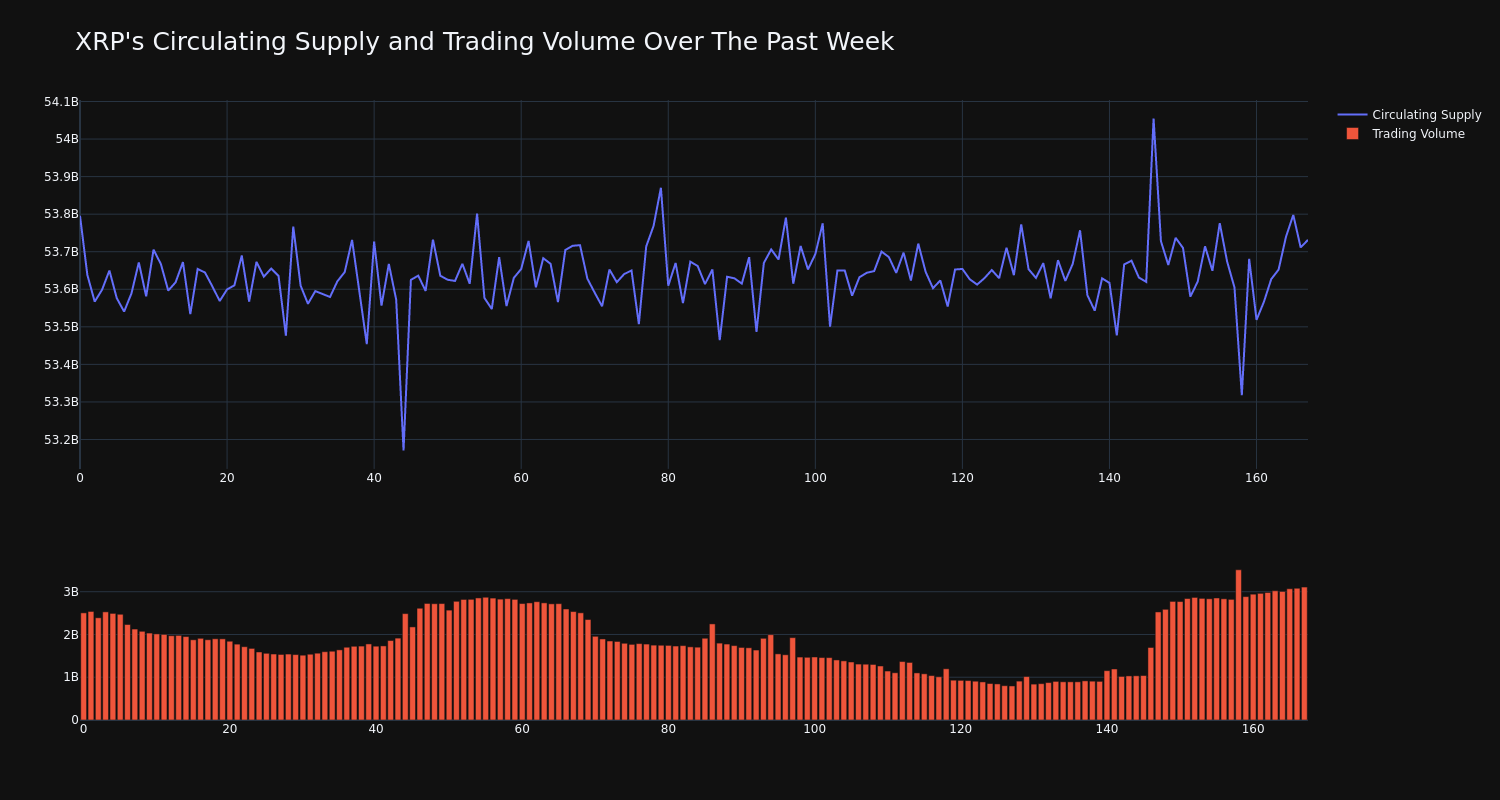
Task: Click the 53.8B y-axis label
Action: (61, 214)
